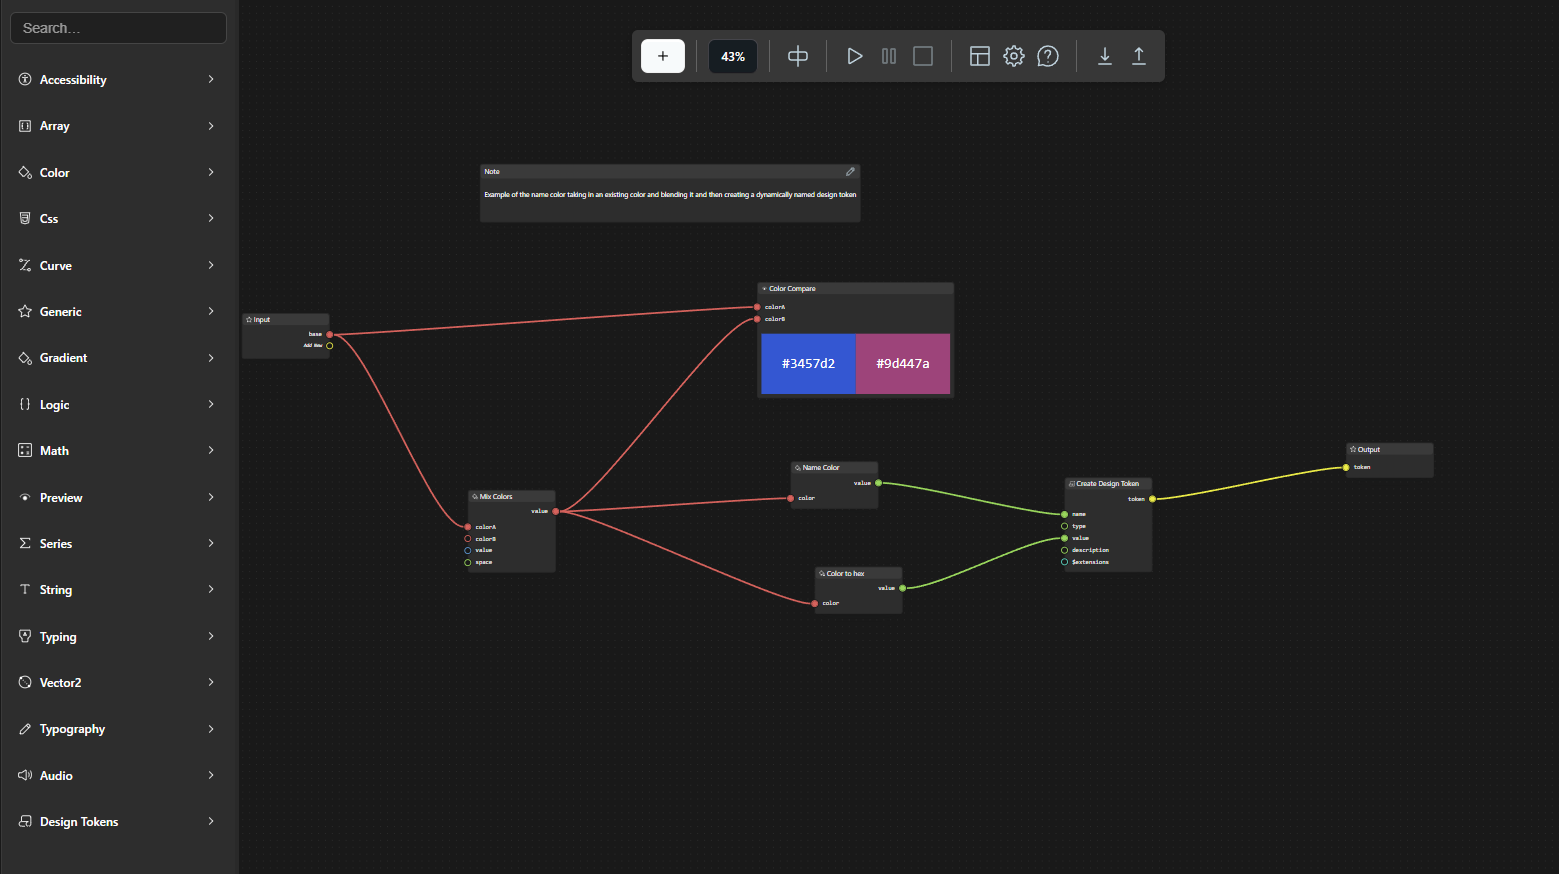Image resolution: width=1559 pixels, height=874 pixels.
Task: Open help via the question mark icon
Action: [1047, 56]
